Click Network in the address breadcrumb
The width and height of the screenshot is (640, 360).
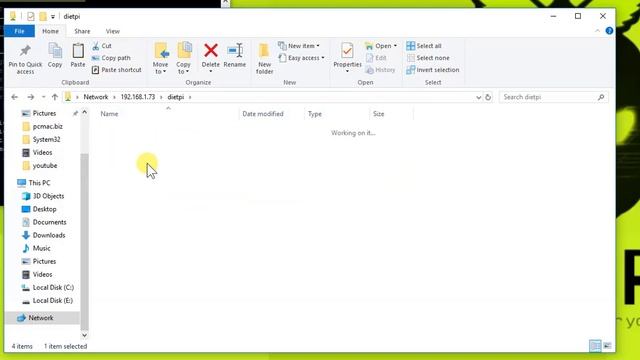(96, 97)
